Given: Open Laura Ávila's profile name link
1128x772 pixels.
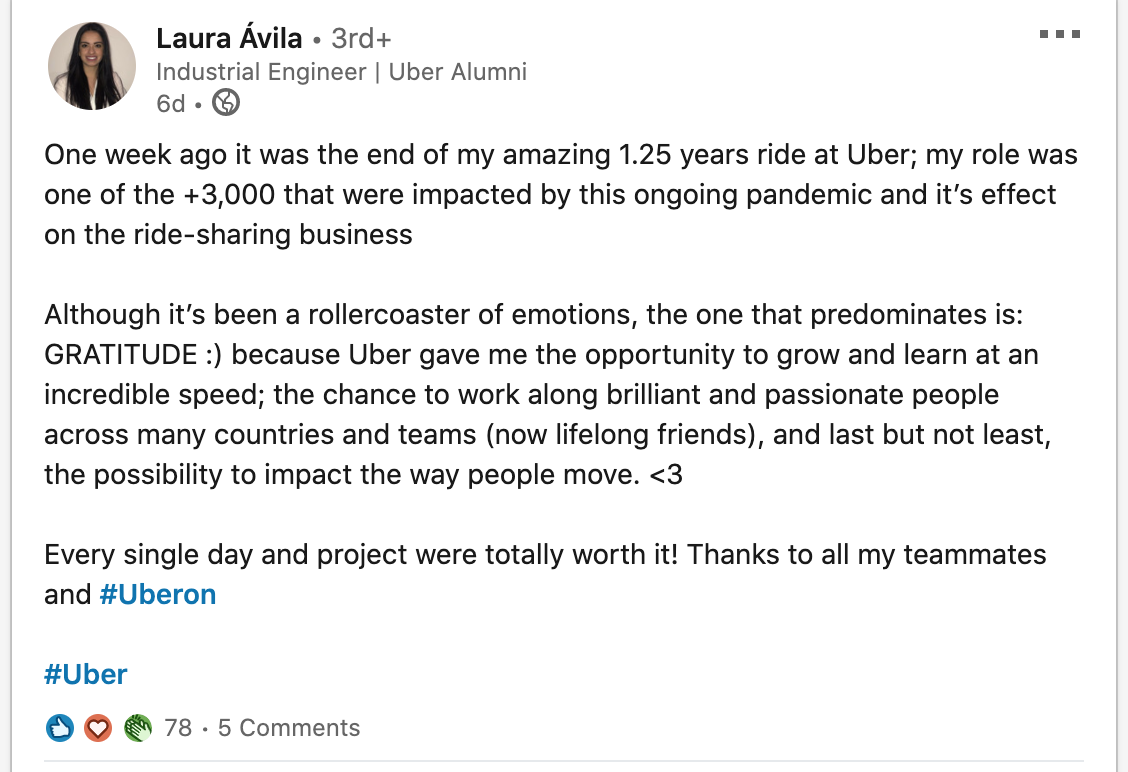Looking at the screenshot, I should pos(229,38).
